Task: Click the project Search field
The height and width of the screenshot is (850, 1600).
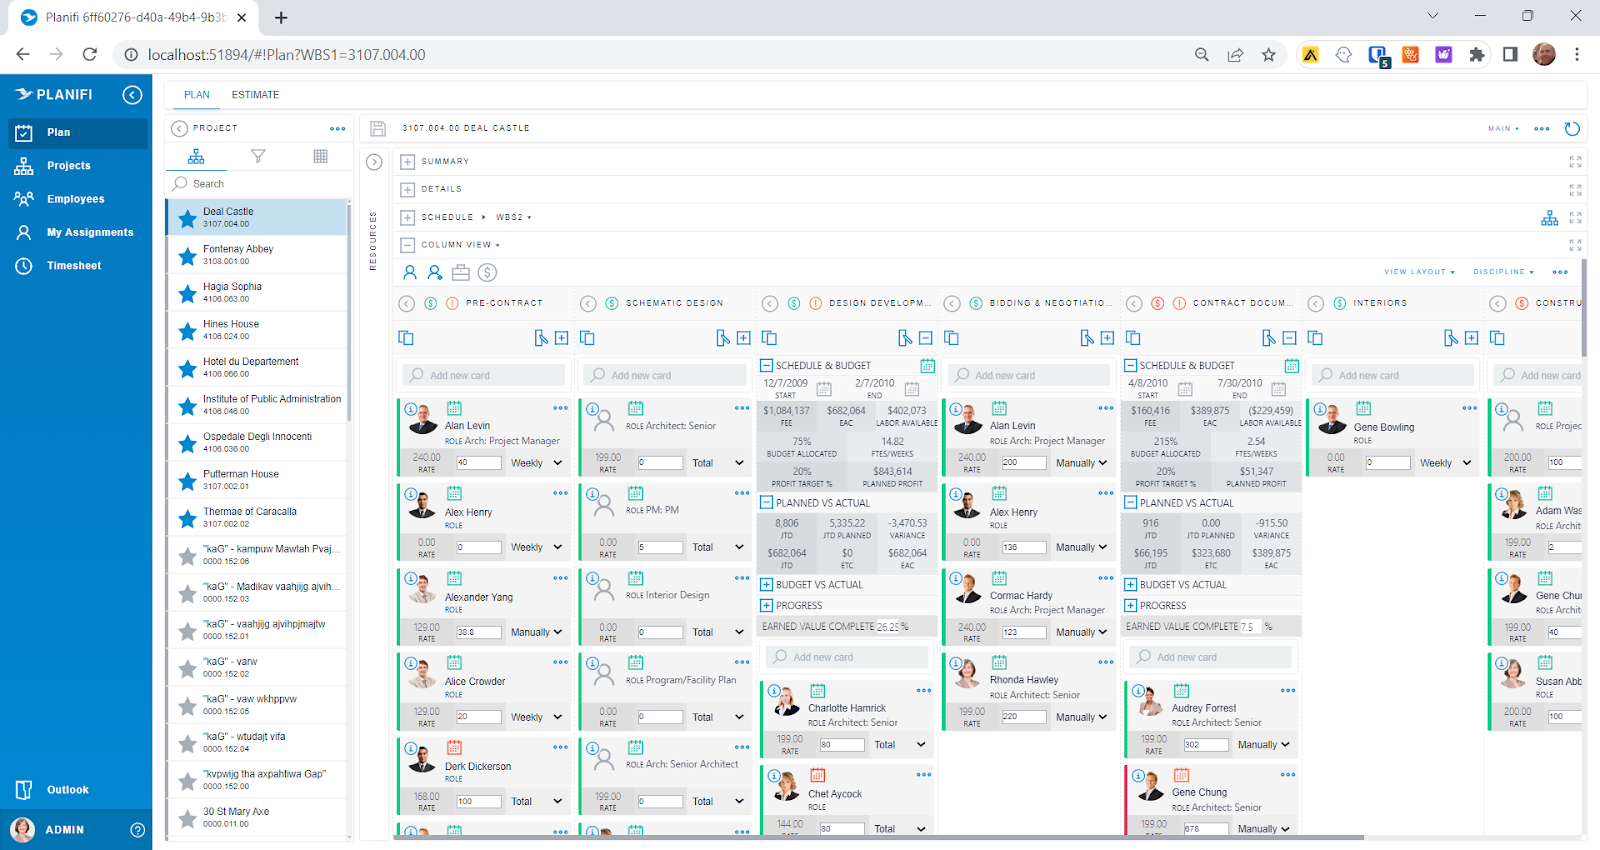Action: 260,184
